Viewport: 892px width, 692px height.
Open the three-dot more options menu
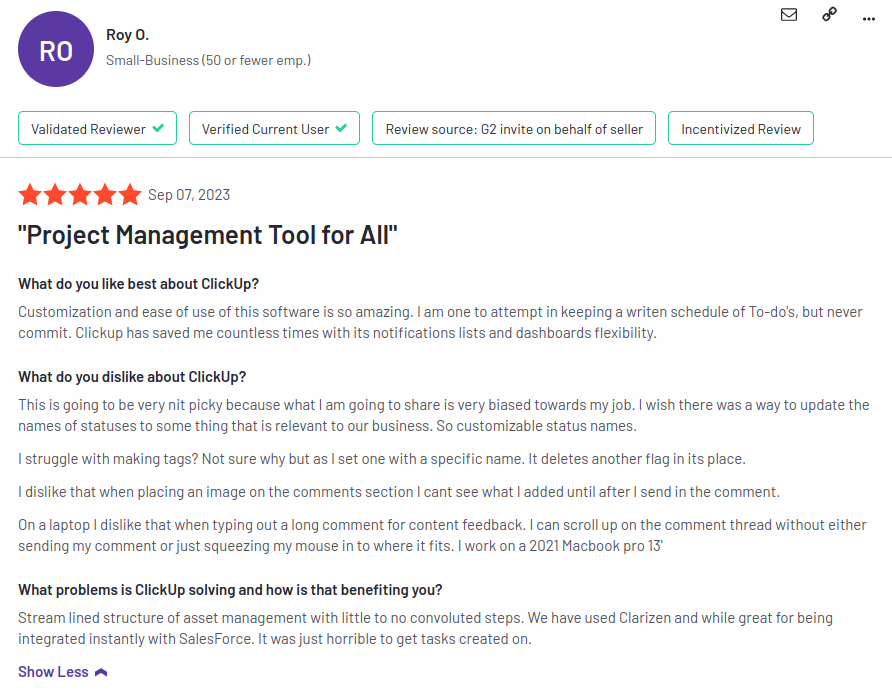pyautogui.click(x=869, y=19)
